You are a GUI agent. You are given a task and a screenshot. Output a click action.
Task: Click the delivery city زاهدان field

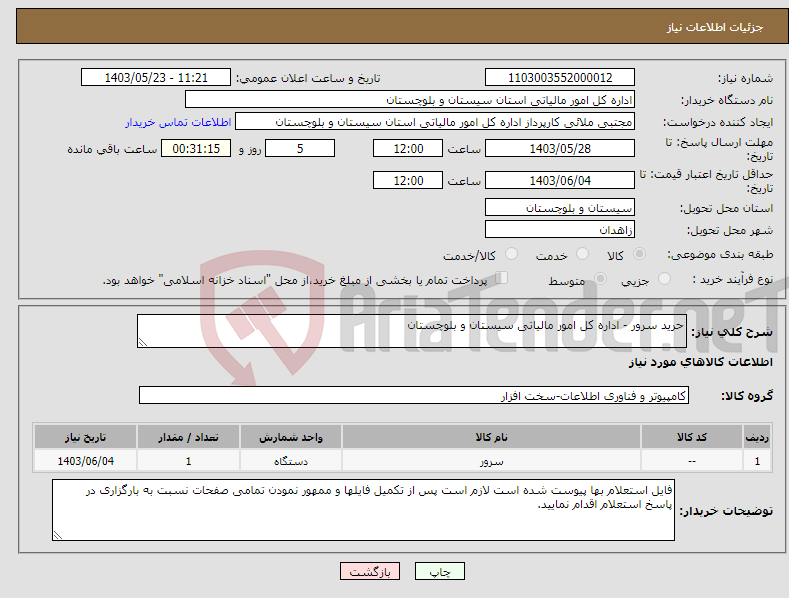(x=560, y=230)
